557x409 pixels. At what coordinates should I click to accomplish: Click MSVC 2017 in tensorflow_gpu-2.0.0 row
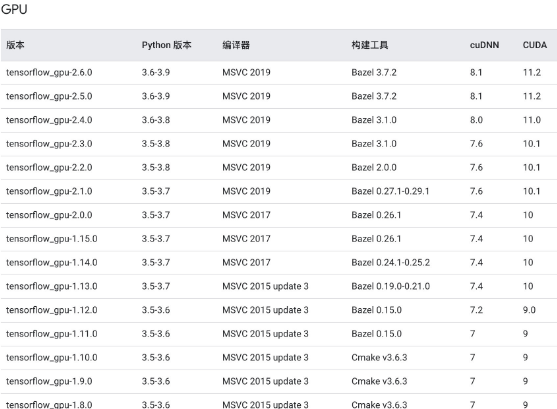246,215
